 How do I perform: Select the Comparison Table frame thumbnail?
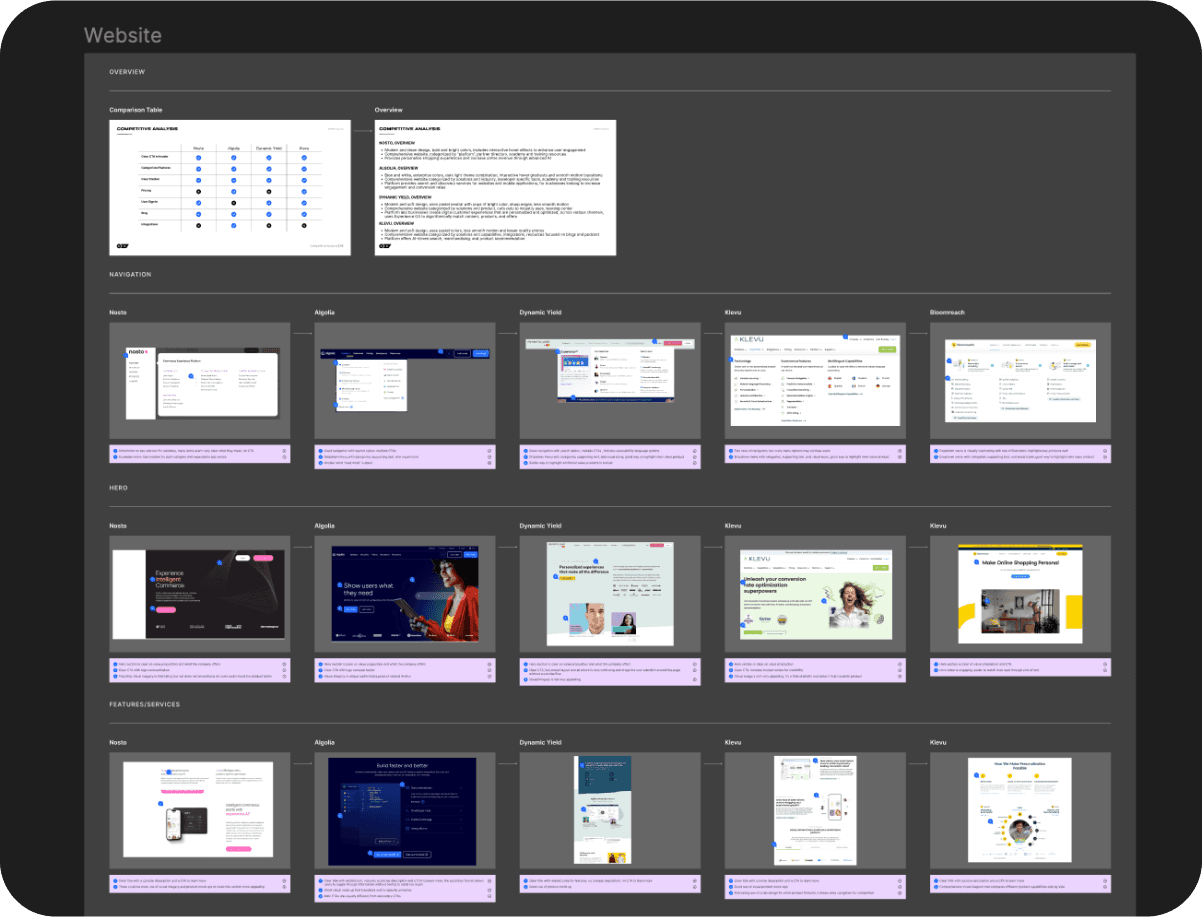[230, 187]
